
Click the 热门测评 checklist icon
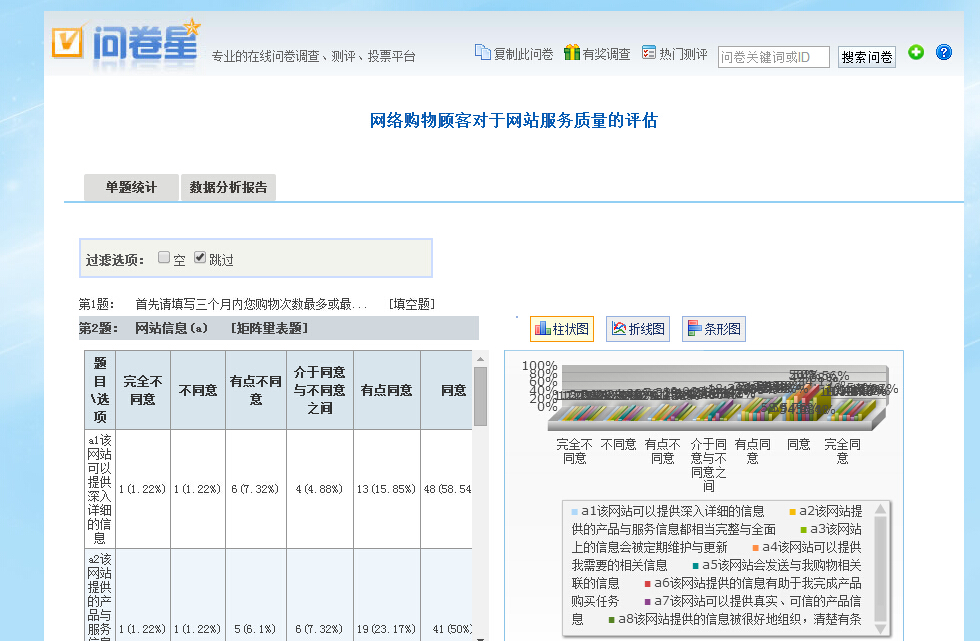(x=649, y=52)
